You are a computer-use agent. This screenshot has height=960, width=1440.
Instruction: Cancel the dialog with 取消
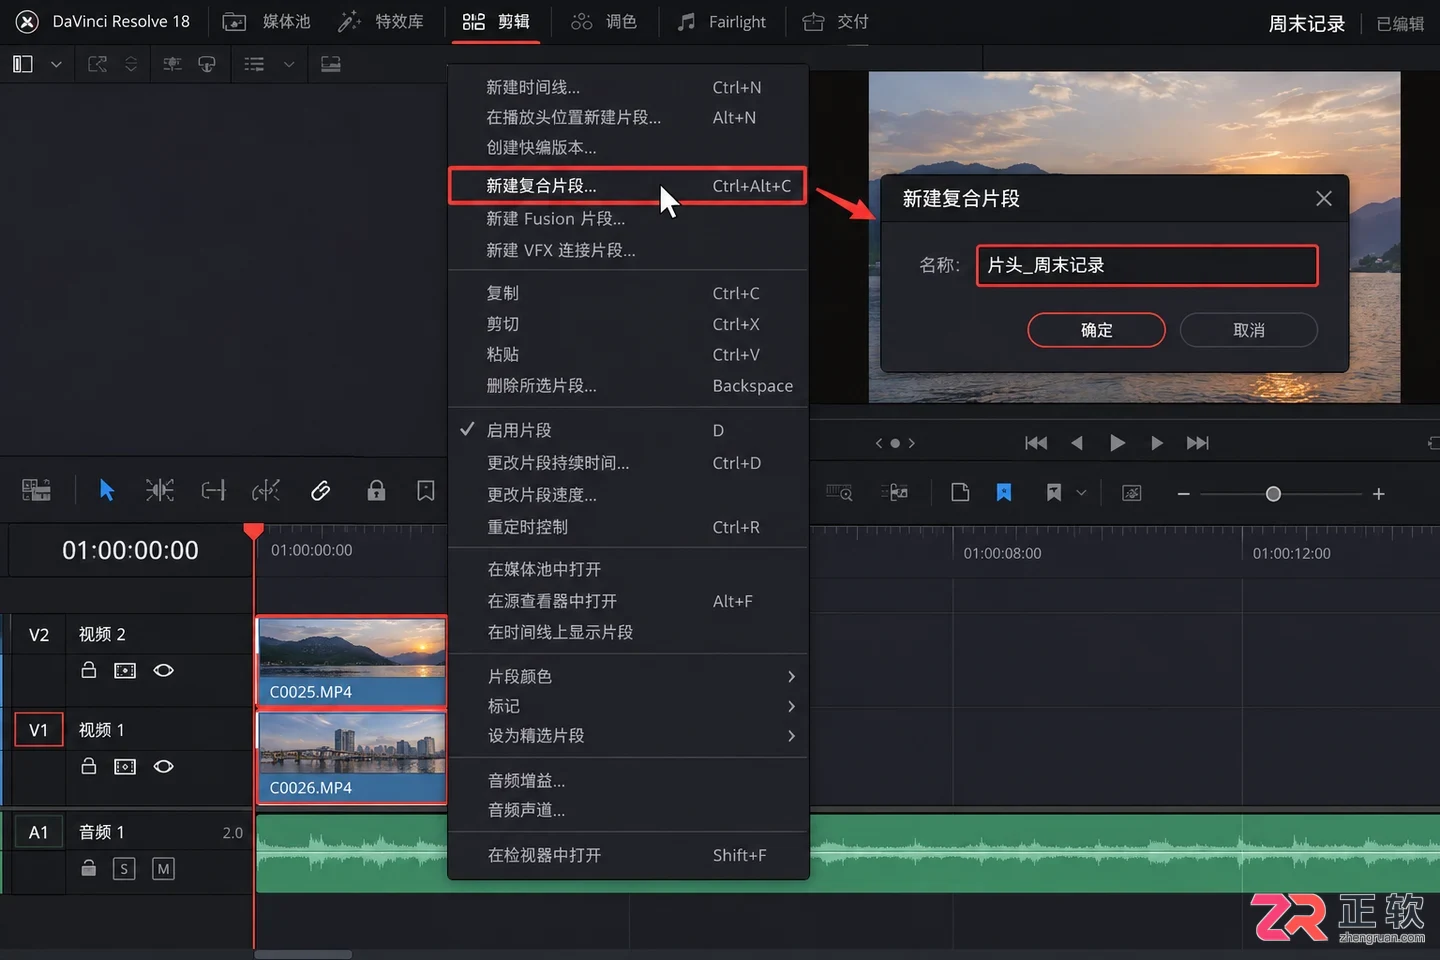pyautogui.click(x=1249, y=330)
